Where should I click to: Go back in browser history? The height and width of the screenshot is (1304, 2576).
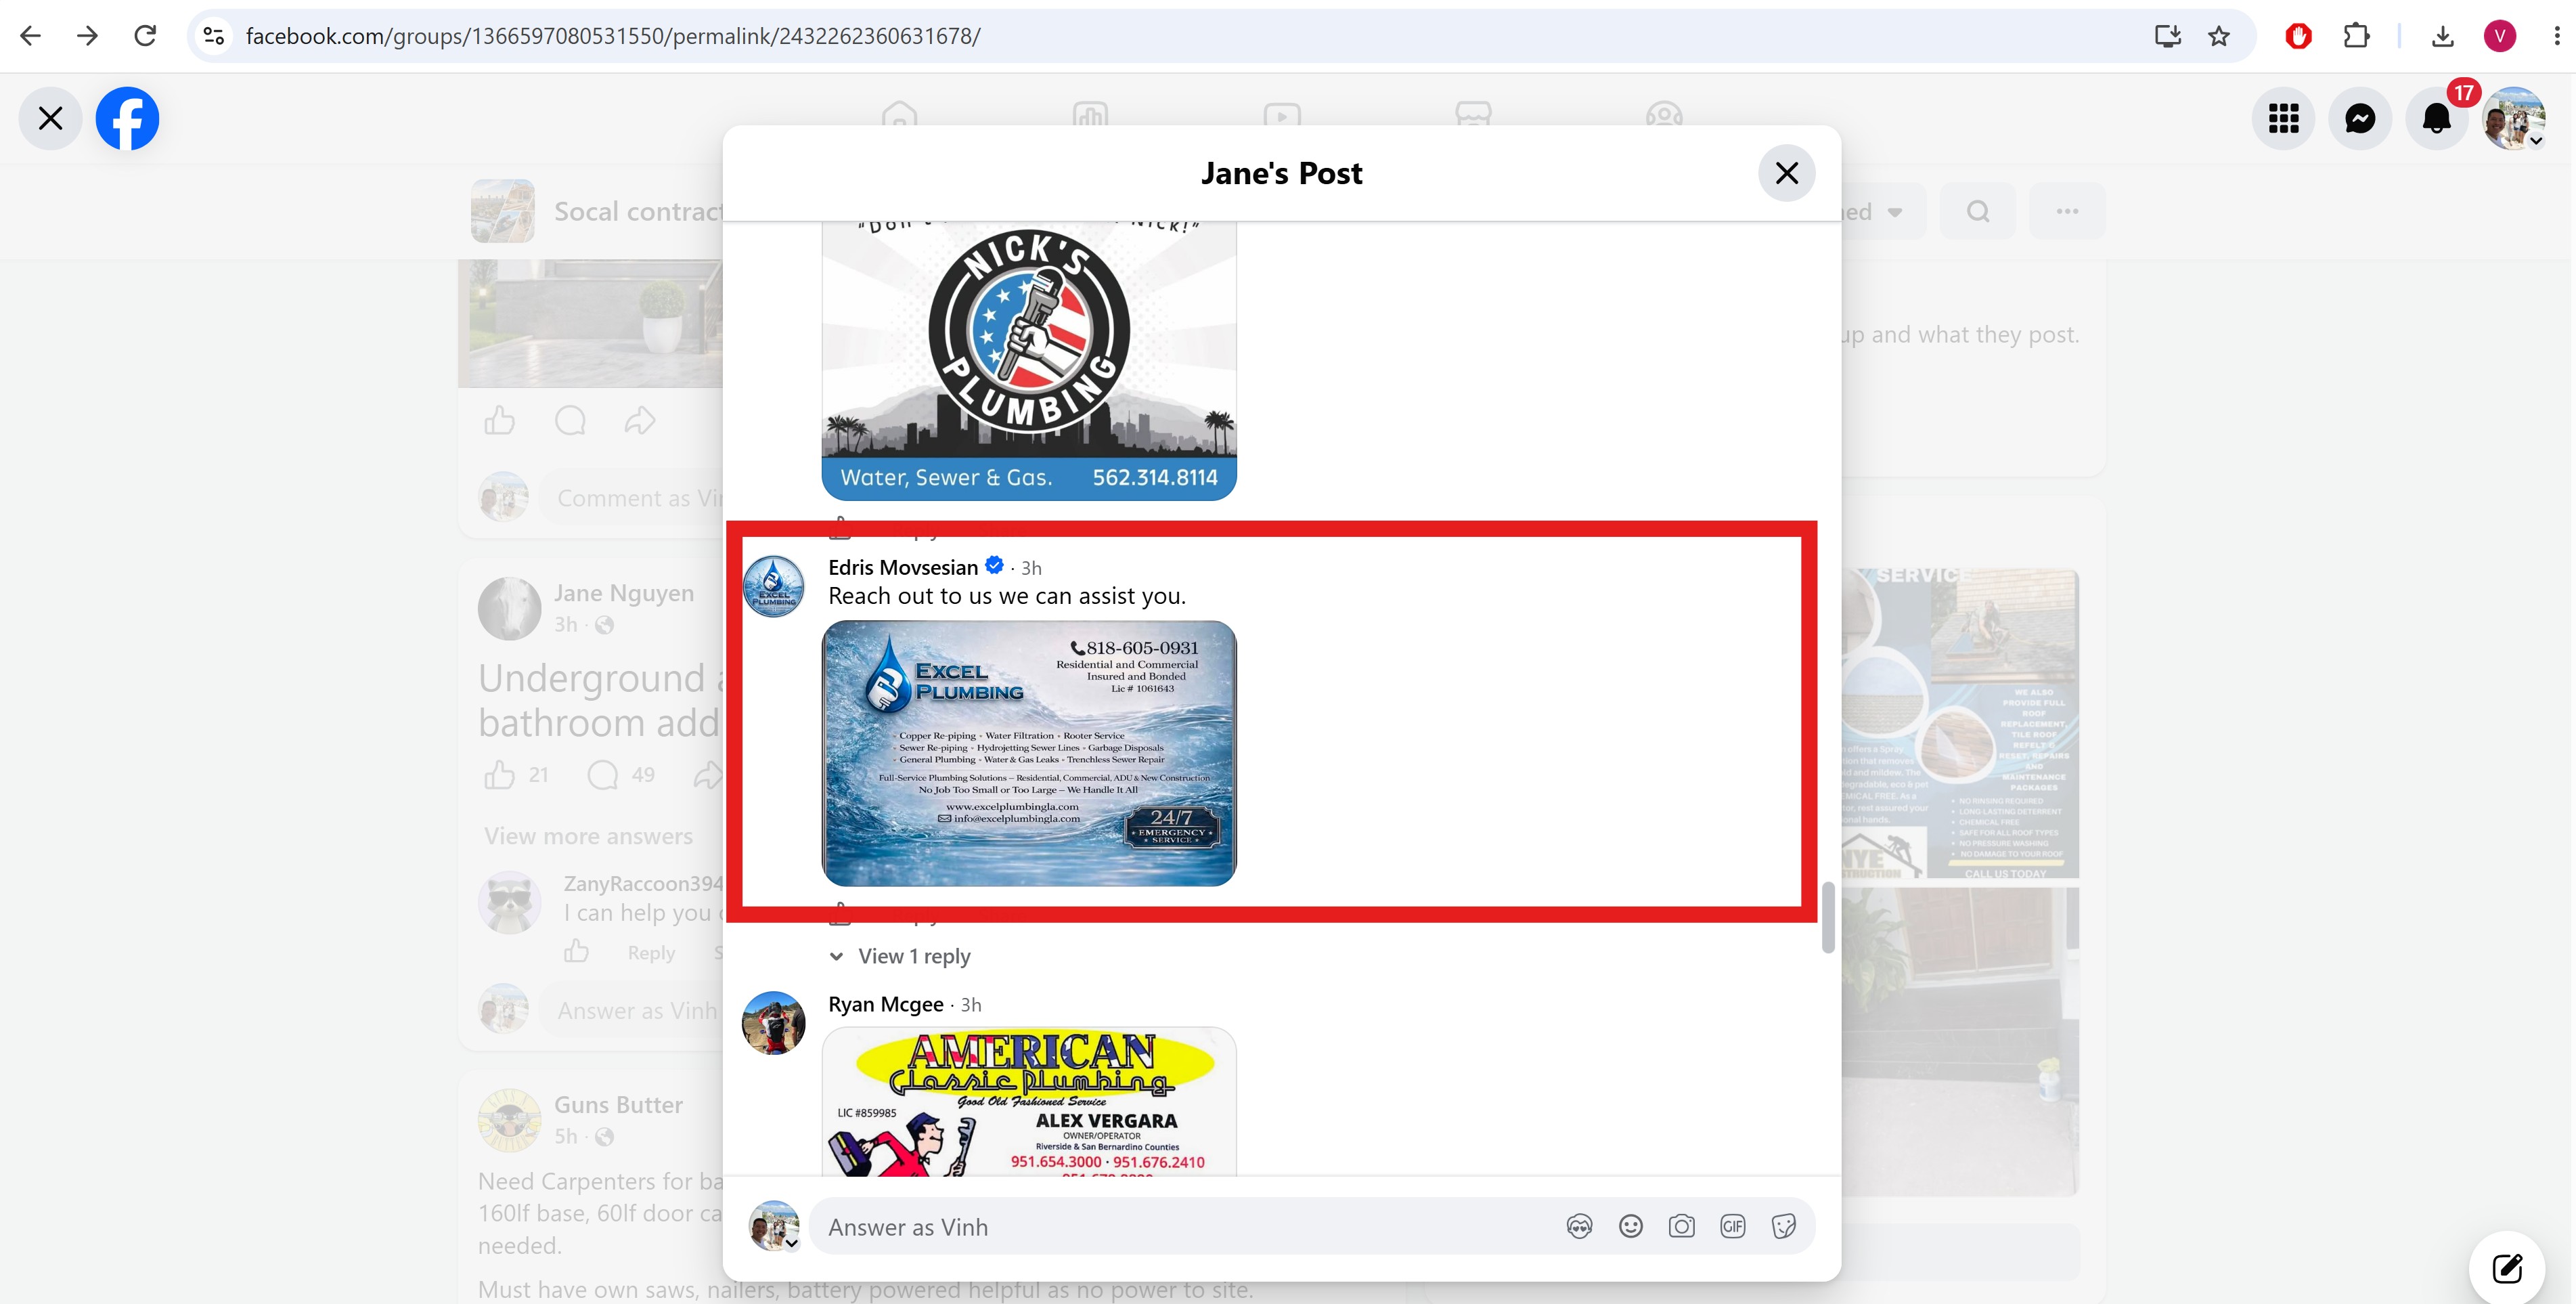pyautogui.click(x=31, y=36)
